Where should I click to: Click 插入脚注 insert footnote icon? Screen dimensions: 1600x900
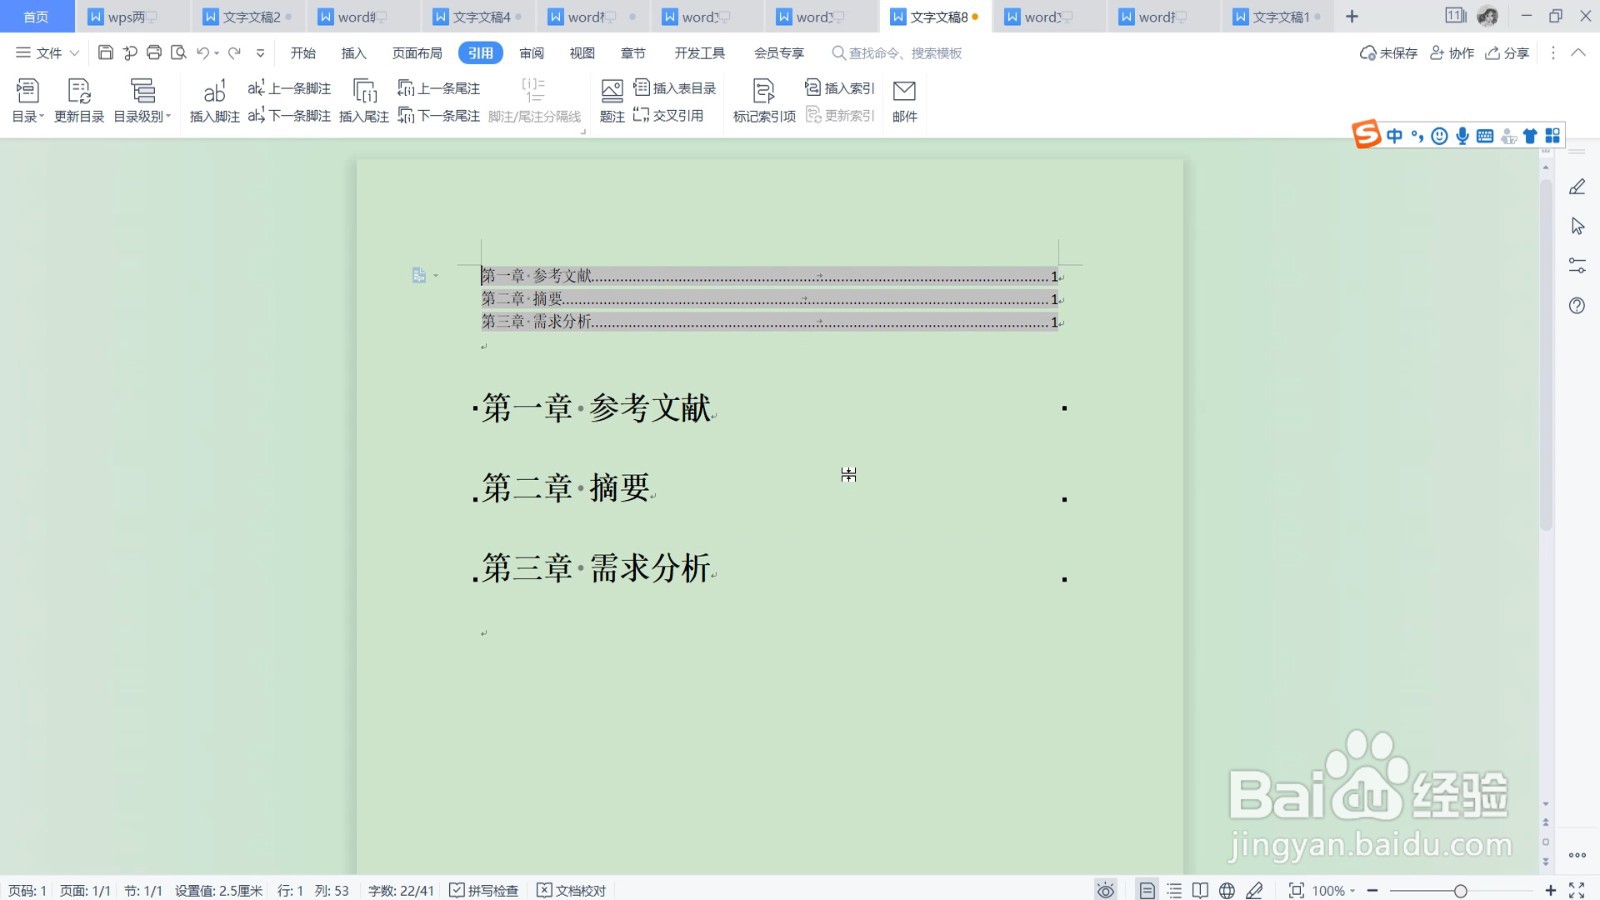214,101
